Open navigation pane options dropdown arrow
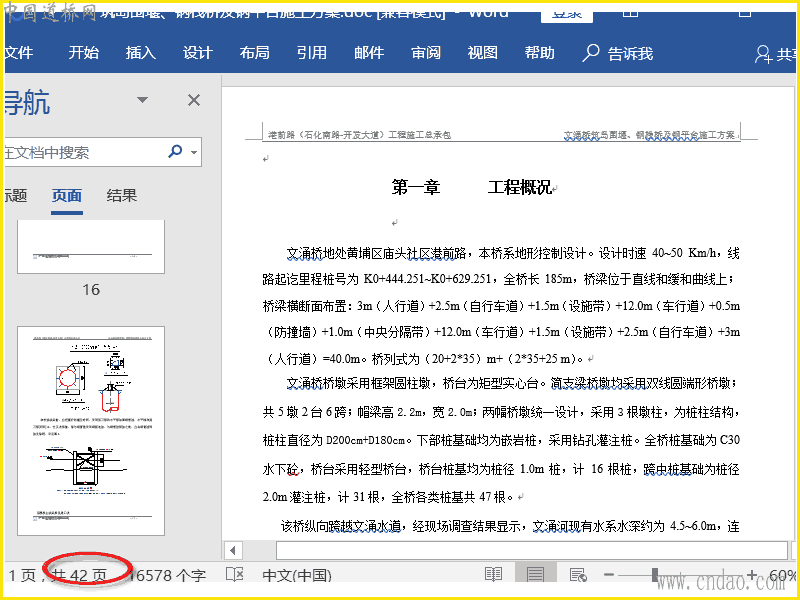Image resolution: width=800 pixels, height=600 pixels. [142, 100]
